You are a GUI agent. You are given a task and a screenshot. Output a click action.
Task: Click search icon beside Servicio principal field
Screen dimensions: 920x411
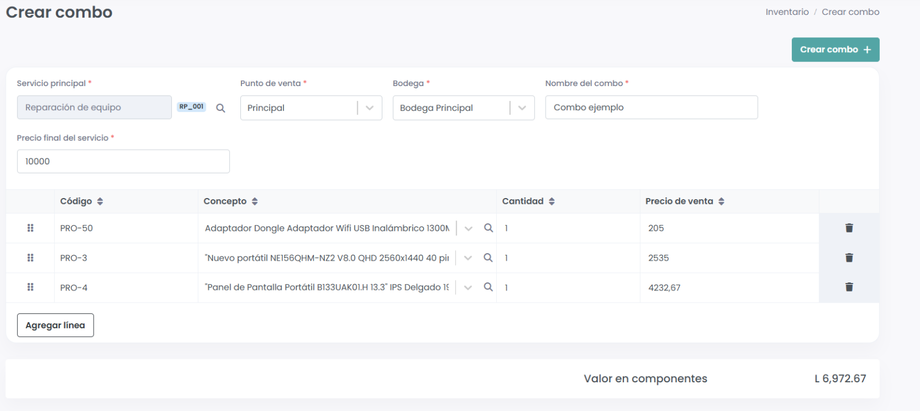pos(221,108)
